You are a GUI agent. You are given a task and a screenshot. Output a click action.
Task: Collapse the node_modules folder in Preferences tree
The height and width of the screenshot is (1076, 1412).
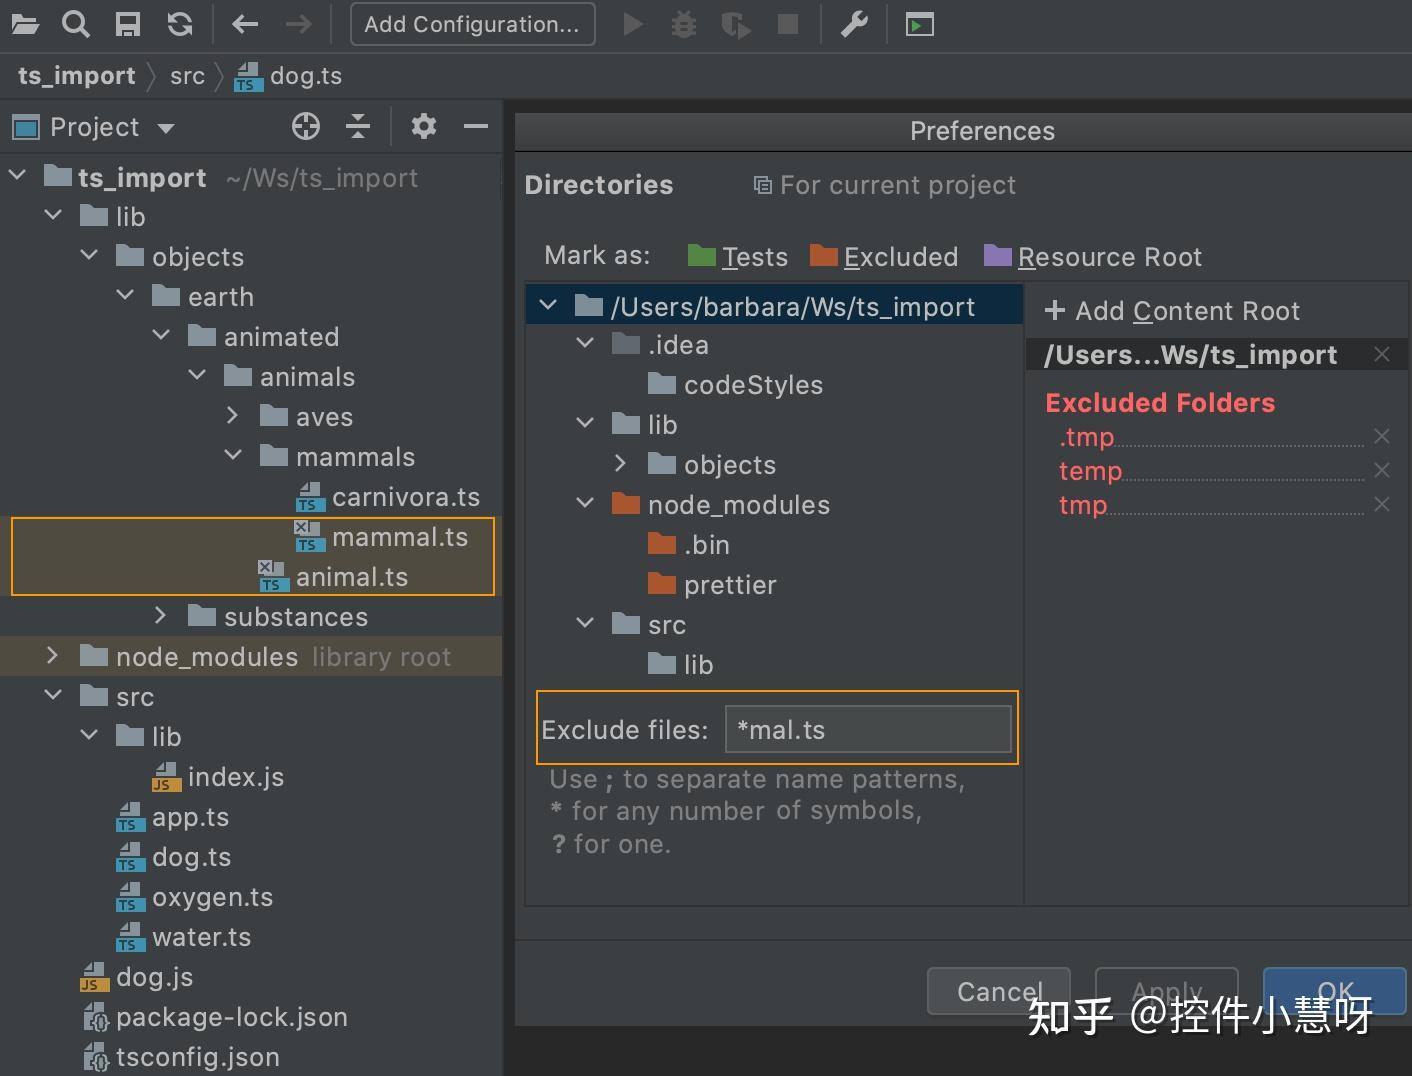click(585, 504)
